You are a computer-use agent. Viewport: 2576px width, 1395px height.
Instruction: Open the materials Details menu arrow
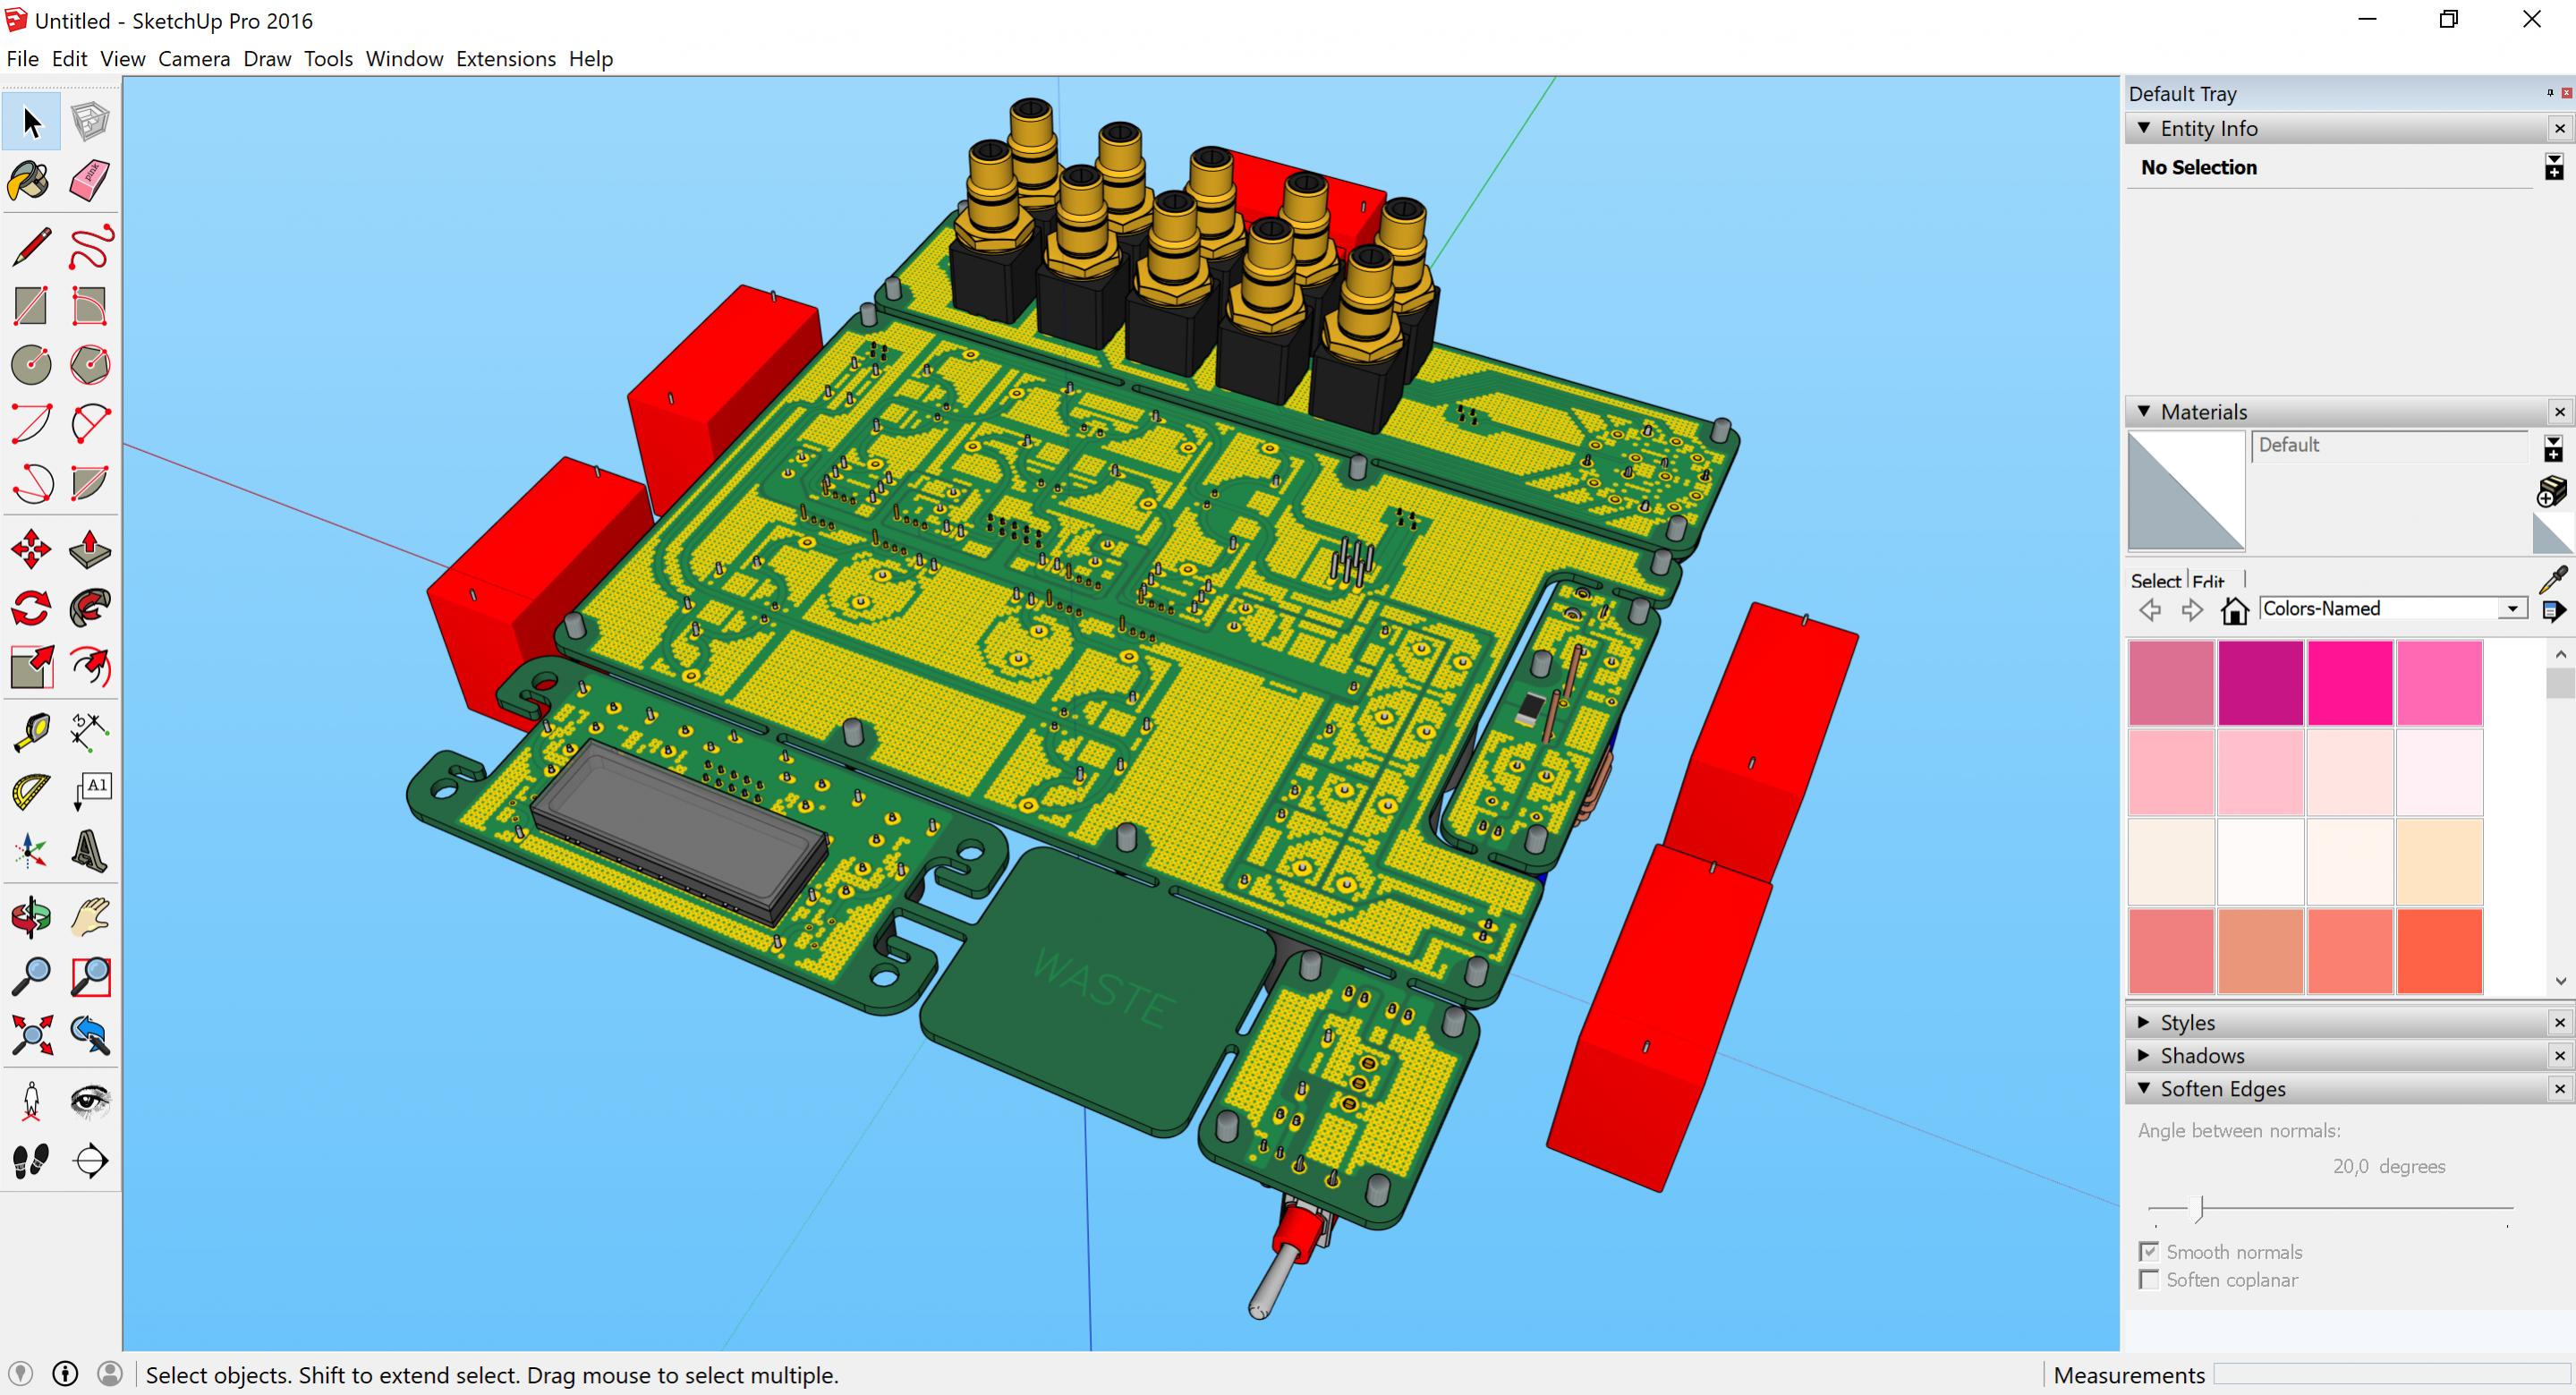2555,610
